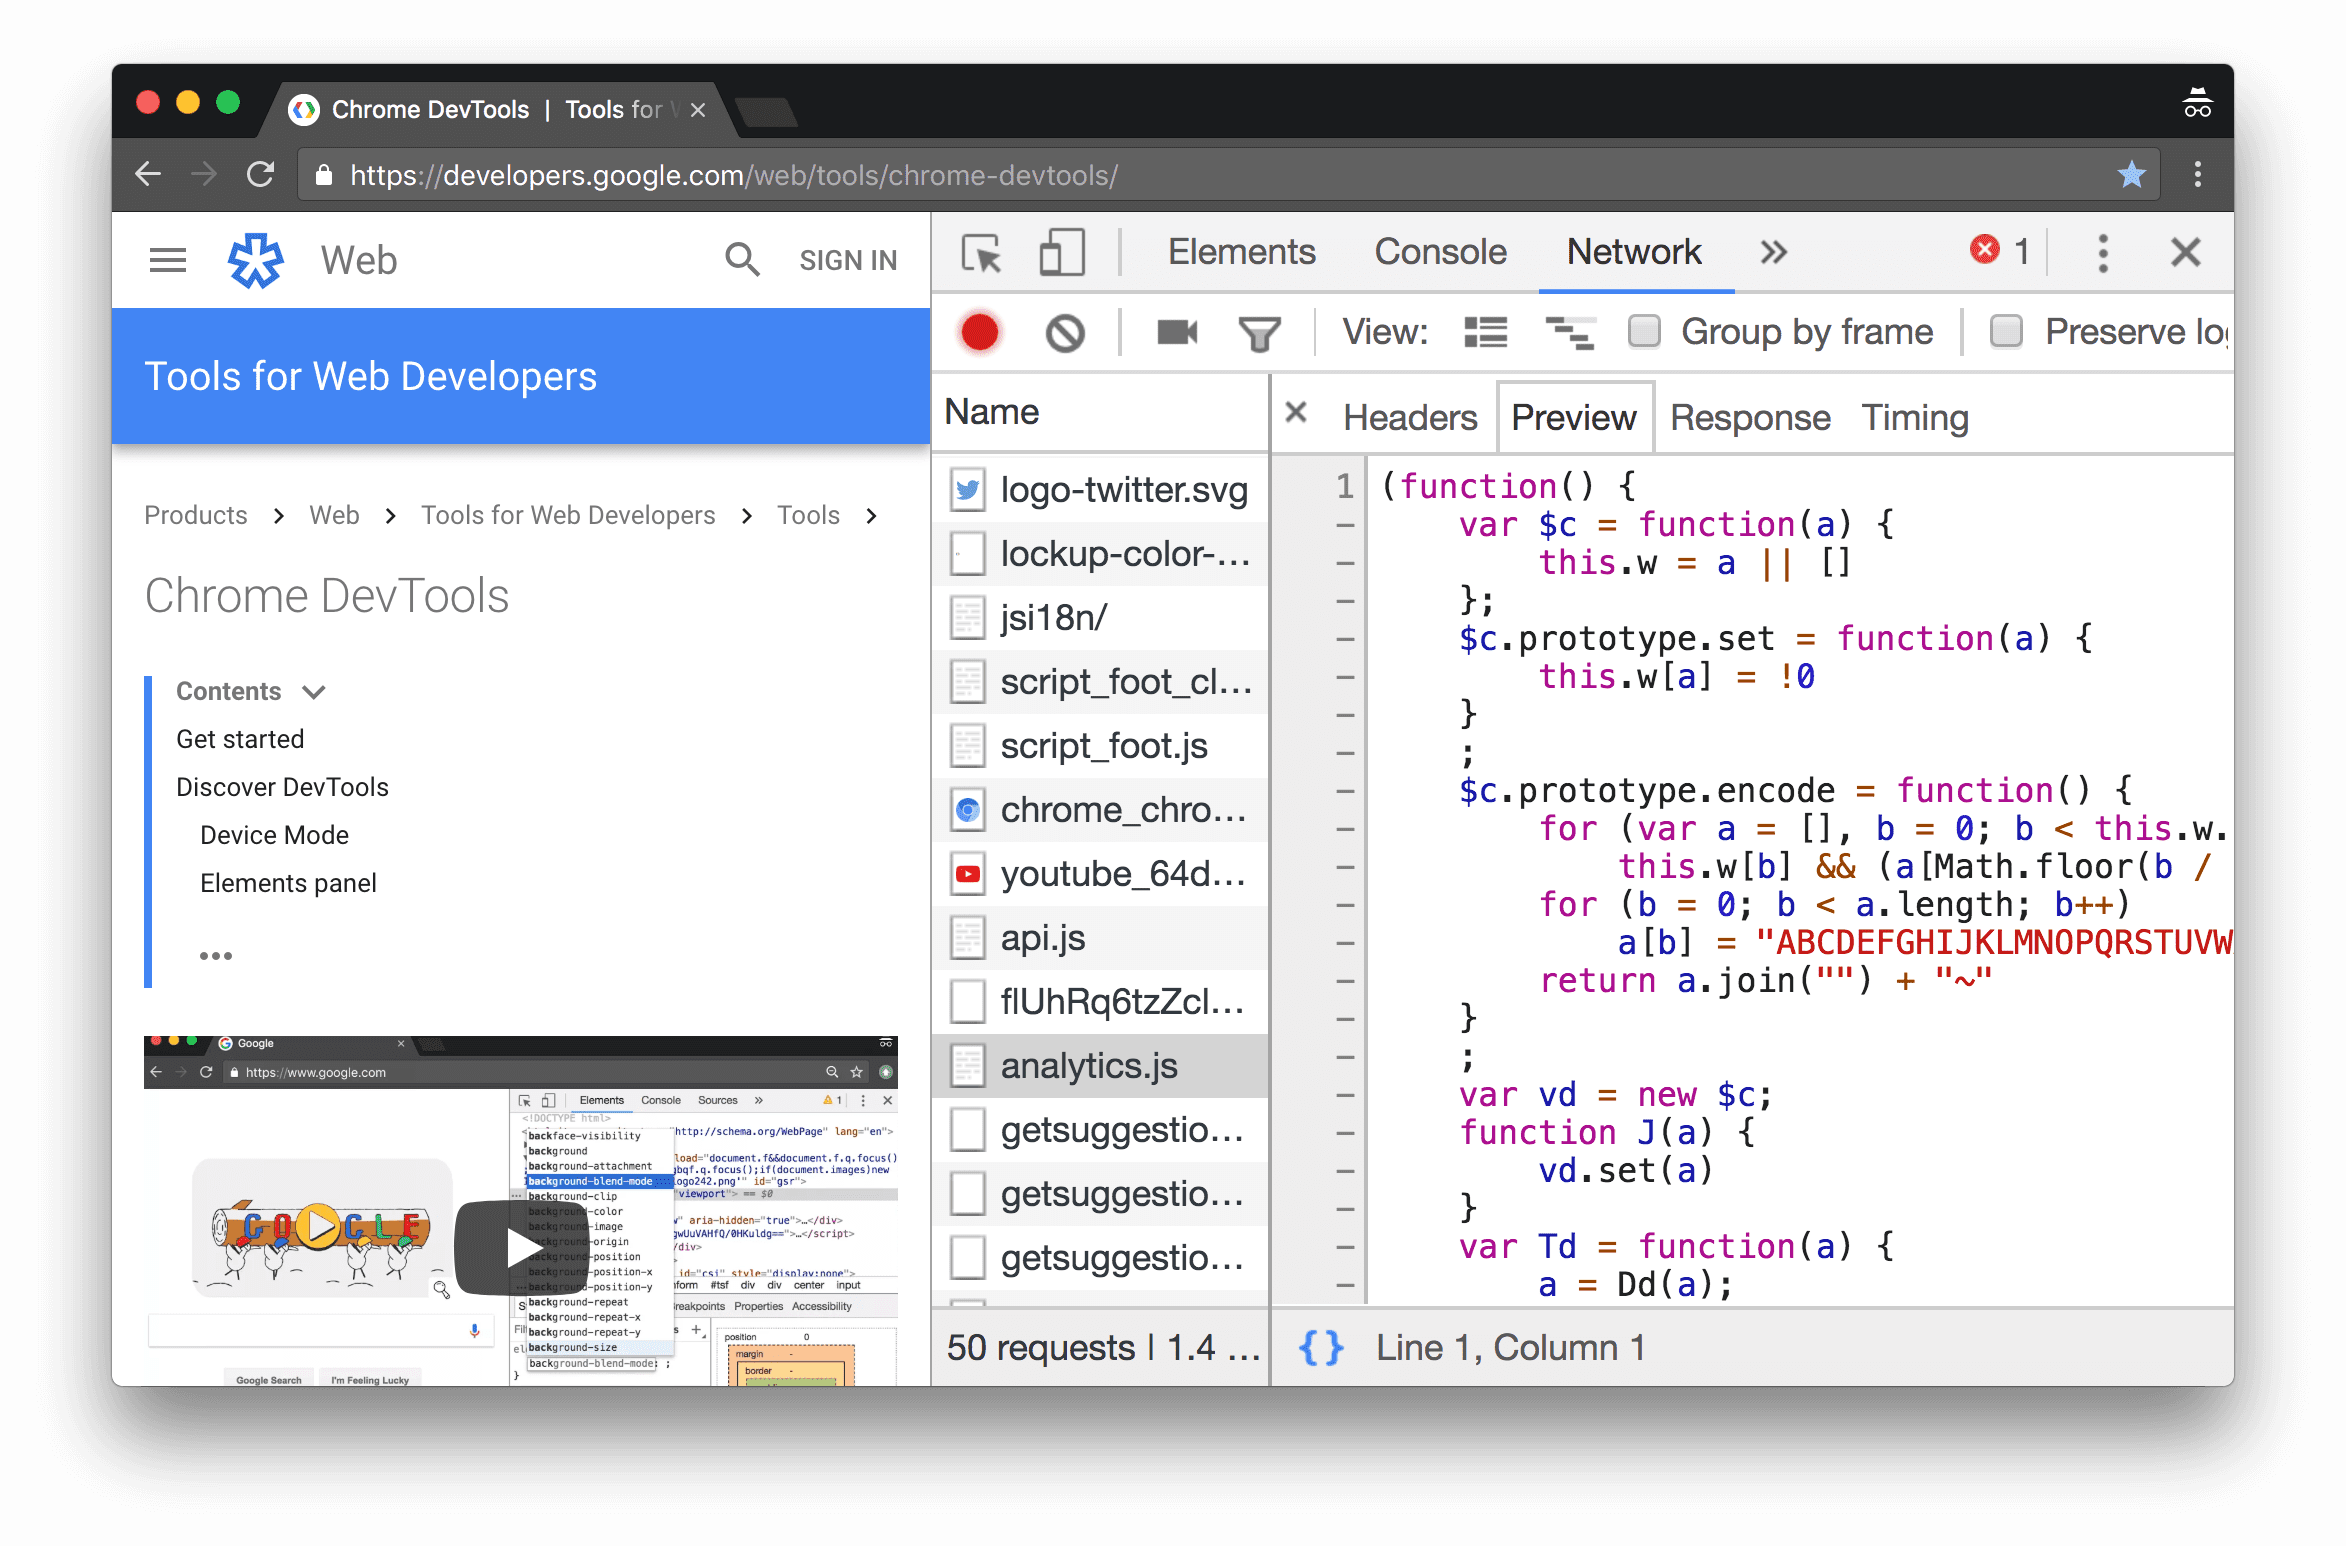Click the record network traffic button
The height and width of the screenshot is (1546, 2346).
click(x=978, y=333)
